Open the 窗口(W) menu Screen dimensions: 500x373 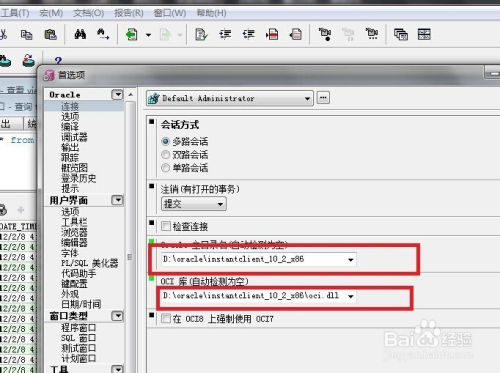coord(170,13)
